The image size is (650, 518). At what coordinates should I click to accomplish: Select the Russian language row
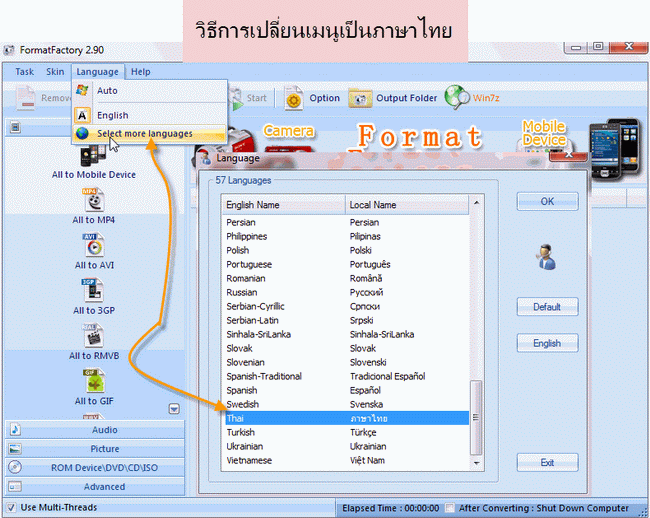click(x=347, y=292)
